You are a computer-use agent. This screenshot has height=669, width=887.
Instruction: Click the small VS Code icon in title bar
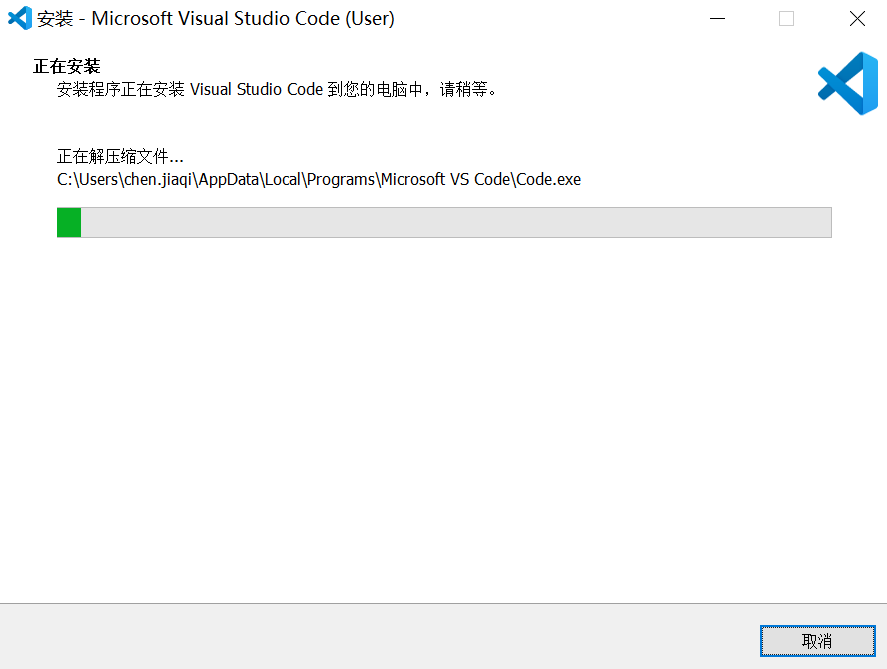pos(20,18)
